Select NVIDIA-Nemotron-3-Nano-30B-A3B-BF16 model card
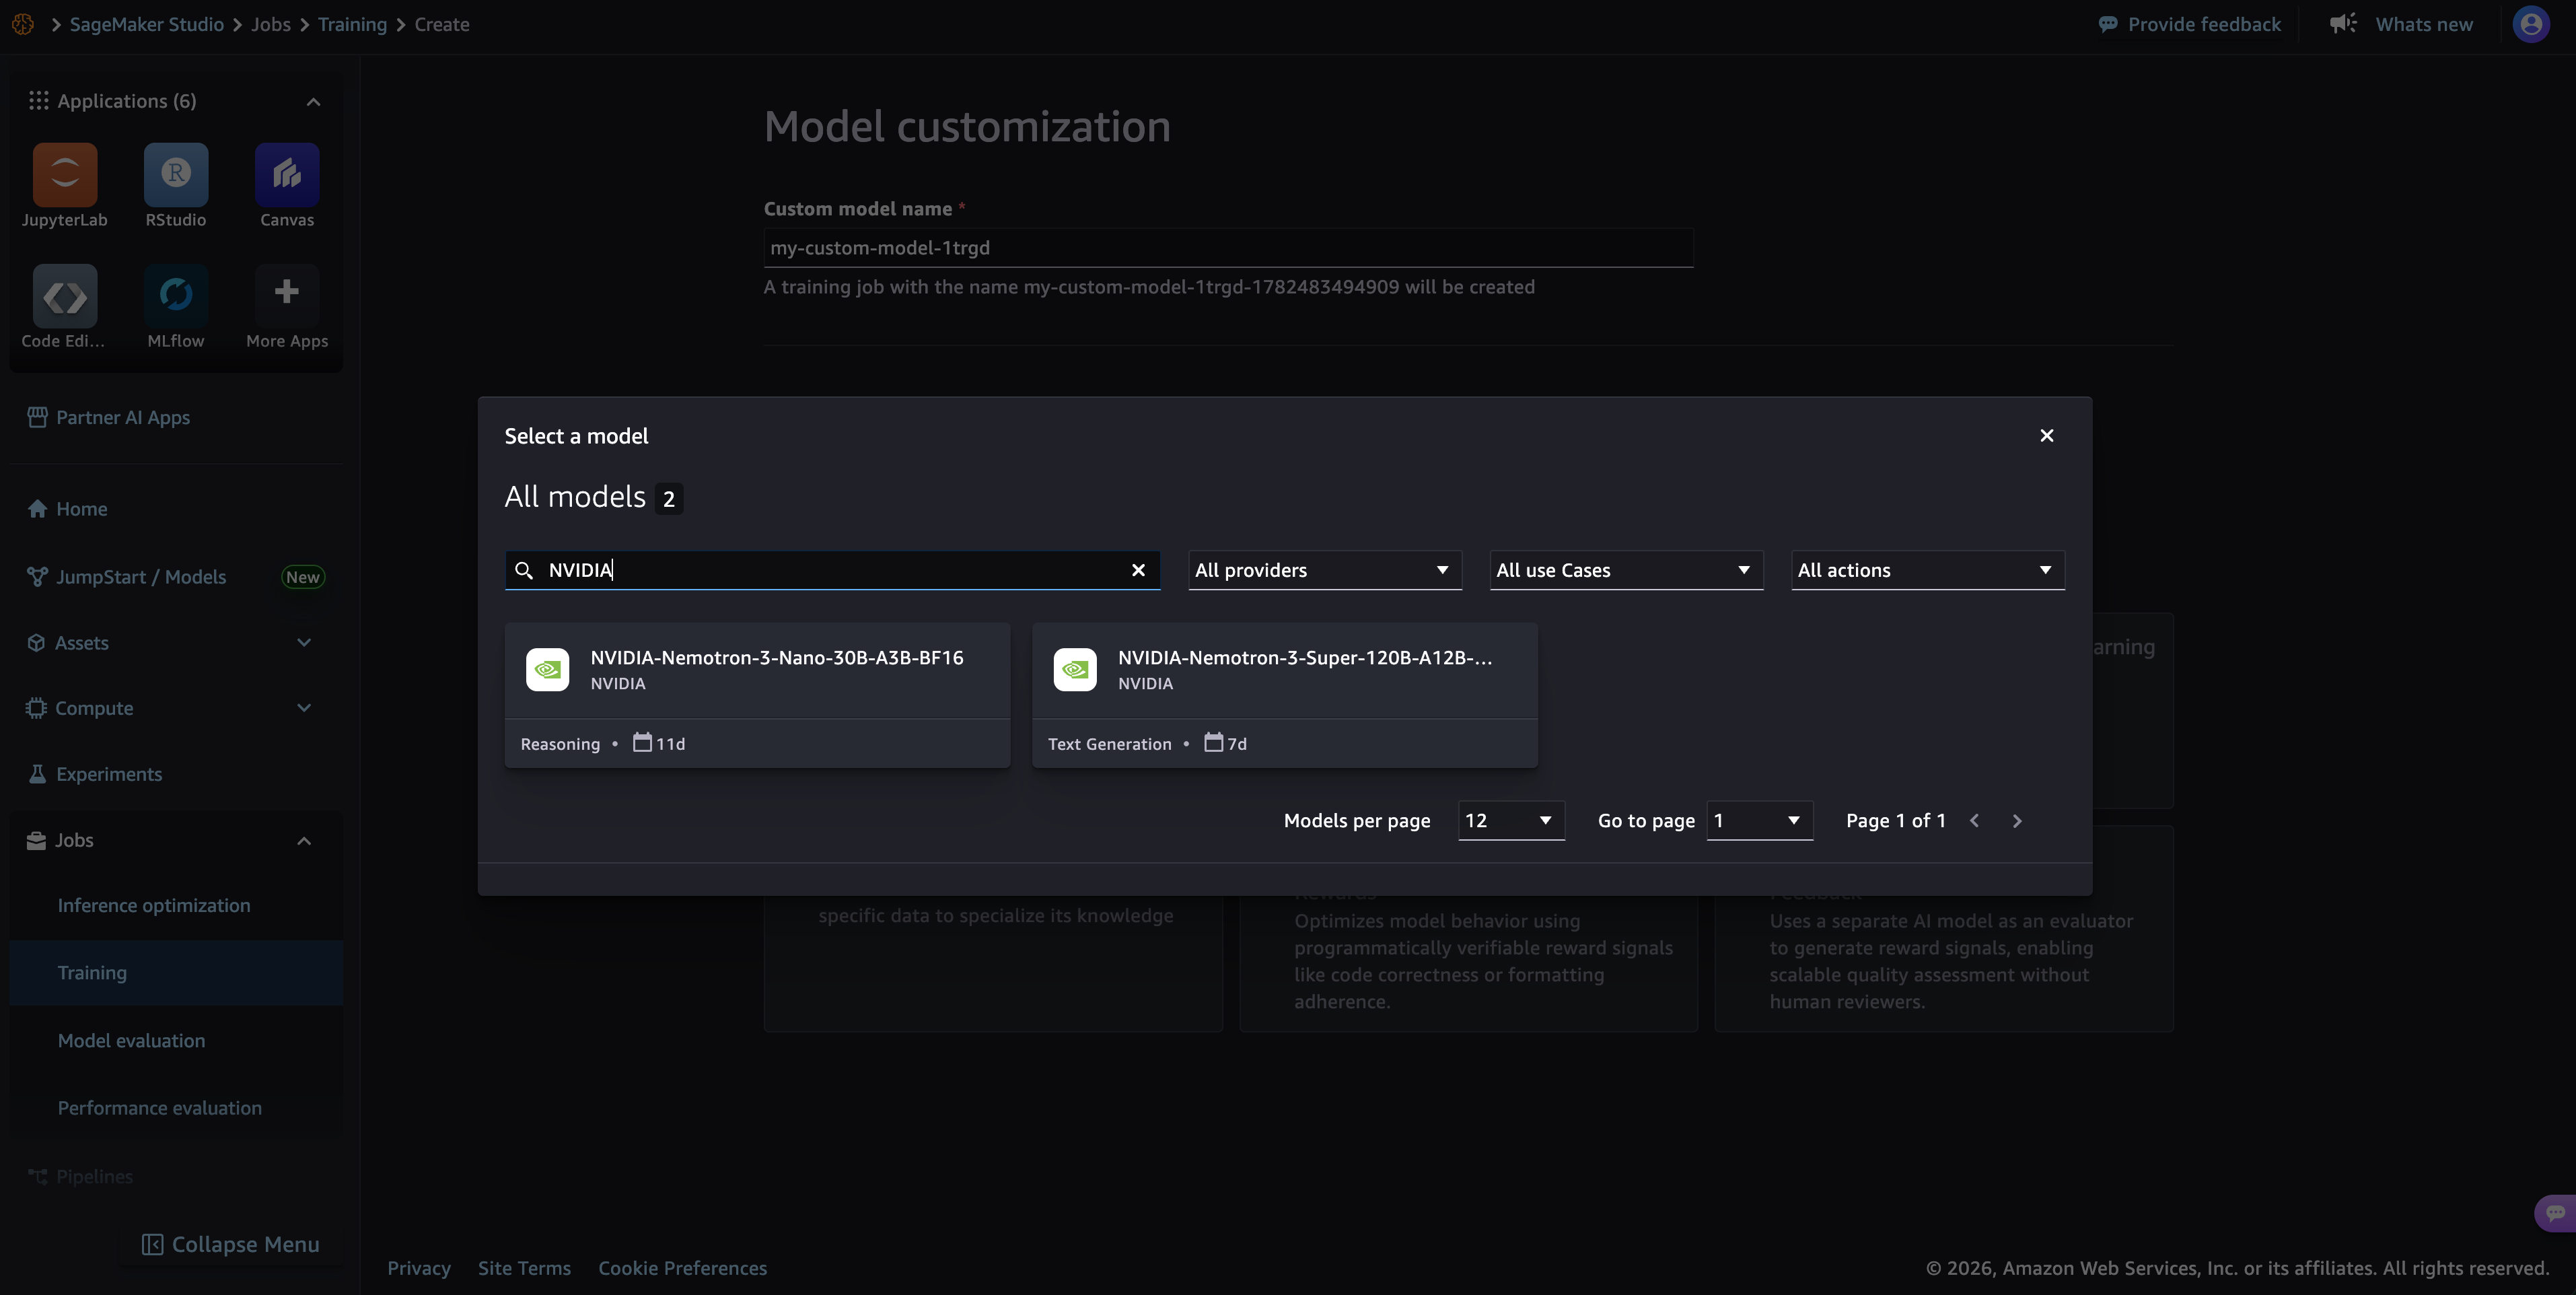This screenshot has height=1295, width=2576. 757,695
